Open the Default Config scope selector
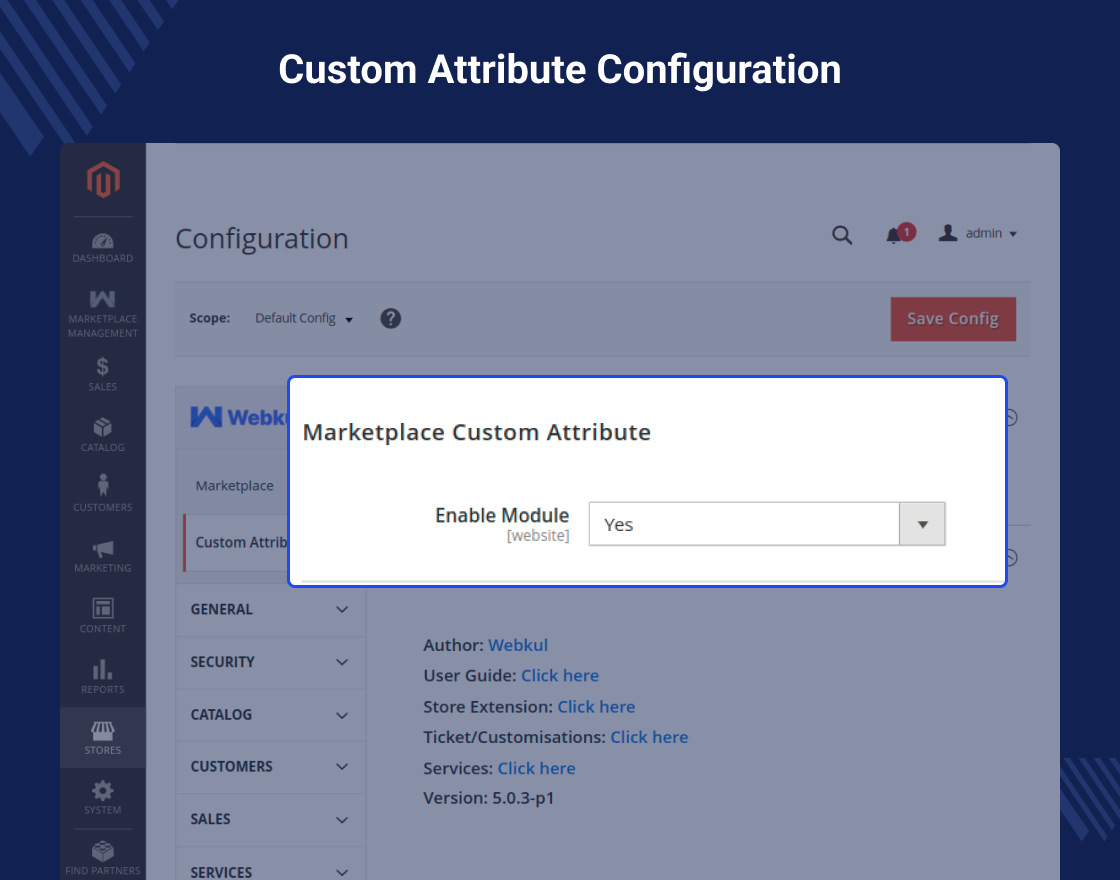The image size is (1120, 880). pos(304,319)
